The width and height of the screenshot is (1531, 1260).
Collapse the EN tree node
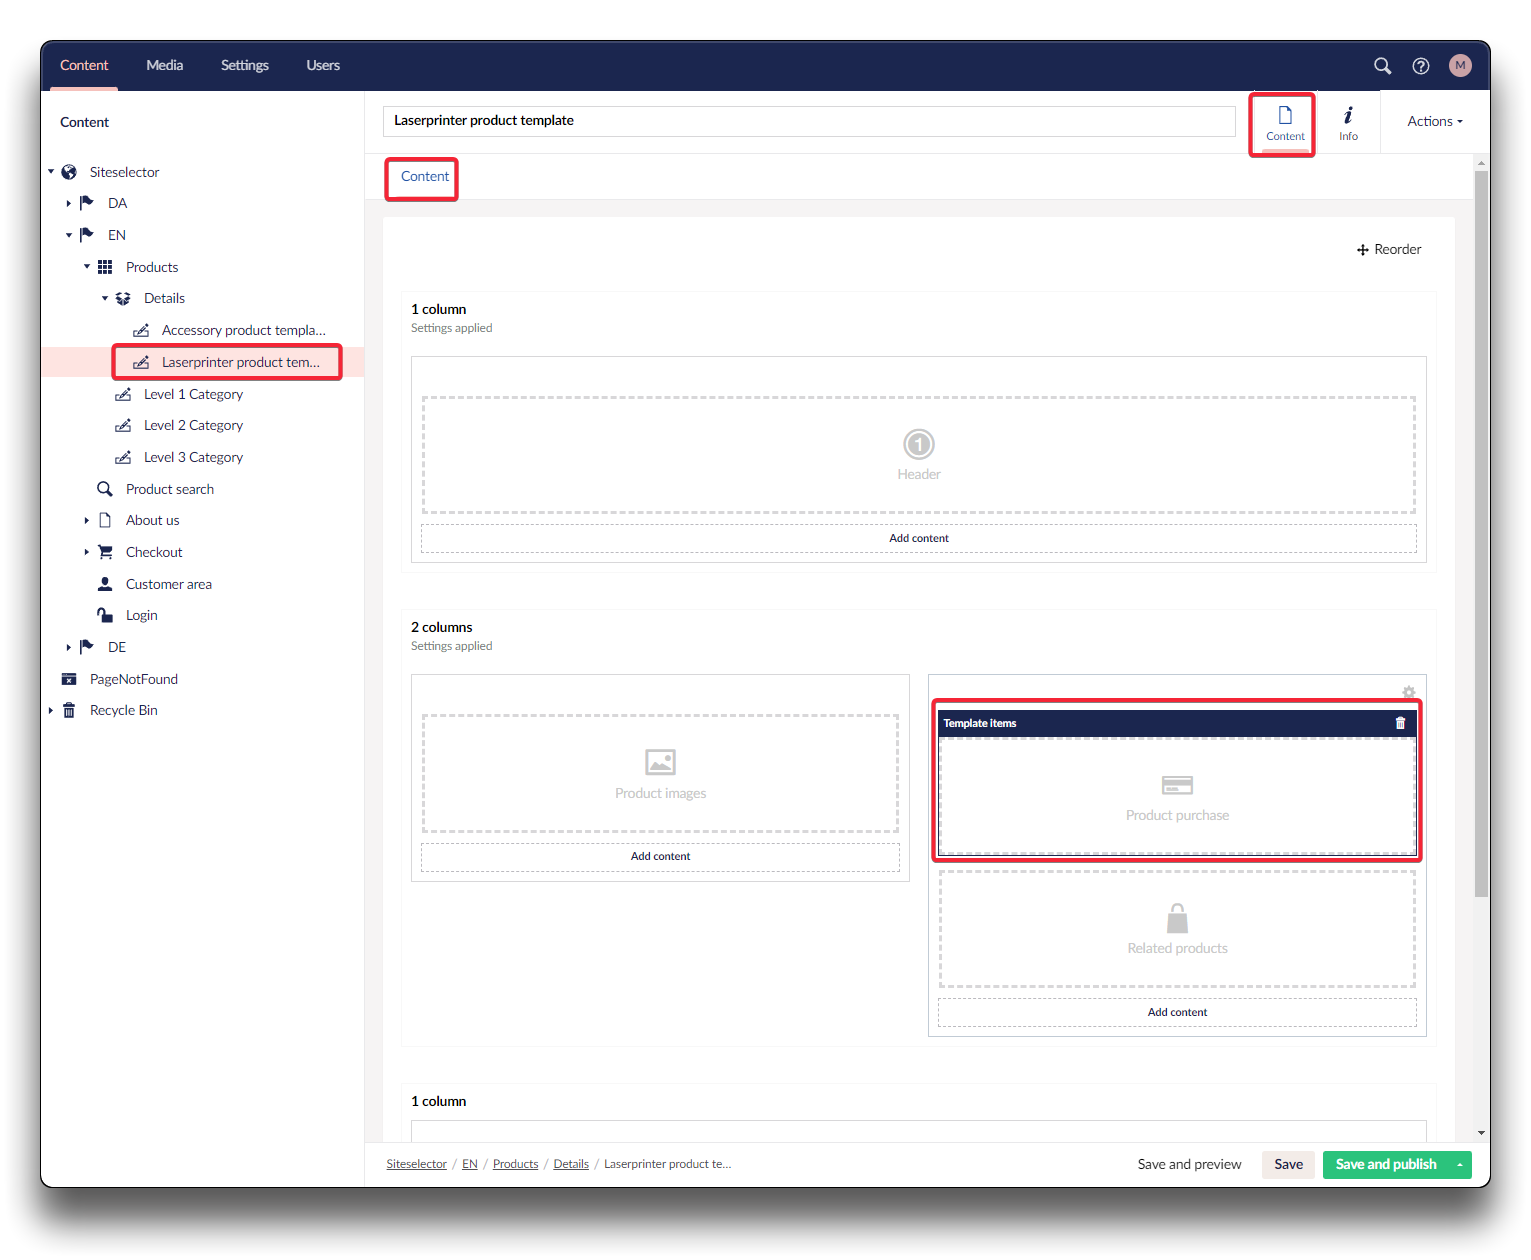click(69, 235)
